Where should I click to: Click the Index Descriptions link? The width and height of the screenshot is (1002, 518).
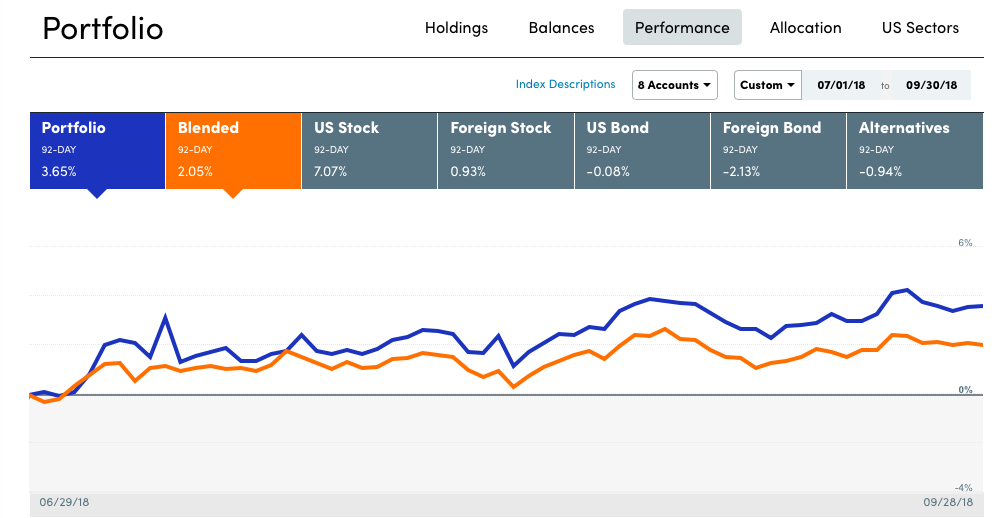[x=565, y=85]
